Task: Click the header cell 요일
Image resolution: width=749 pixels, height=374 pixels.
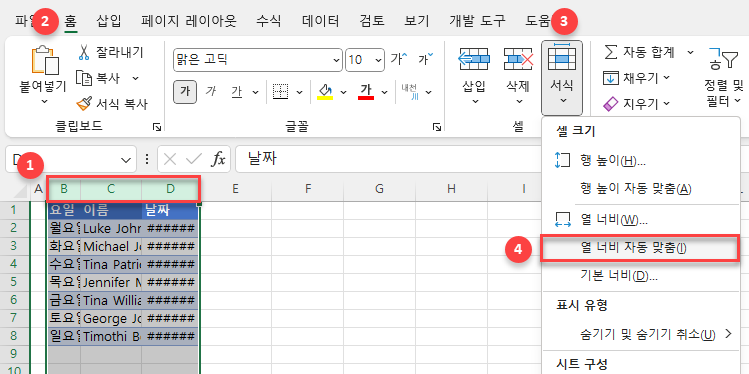Action: (64, 210)
